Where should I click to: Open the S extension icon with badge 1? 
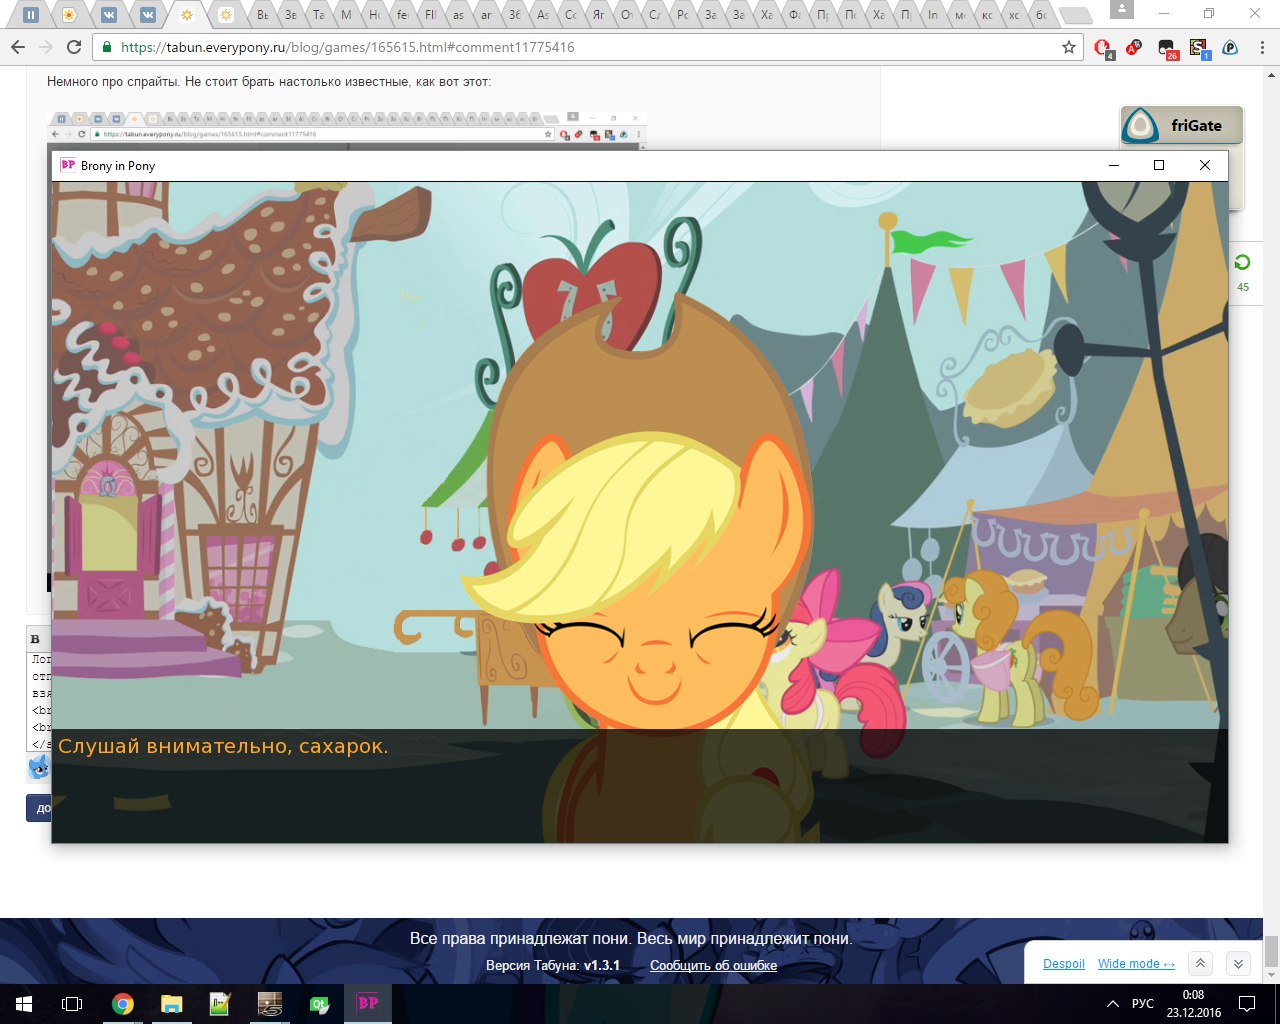(x=1198, y=48)
